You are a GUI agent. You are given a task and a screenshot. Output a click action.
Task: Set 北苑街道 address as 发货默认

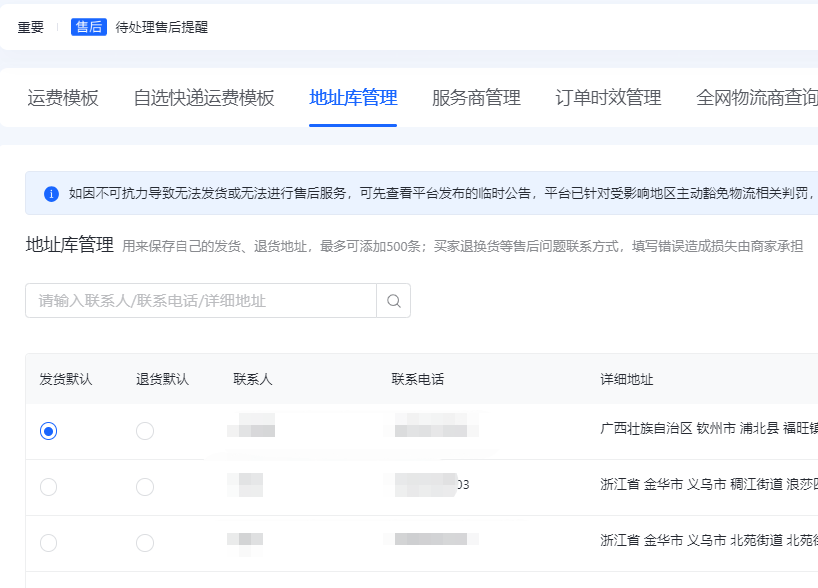(x=48, y=542)
